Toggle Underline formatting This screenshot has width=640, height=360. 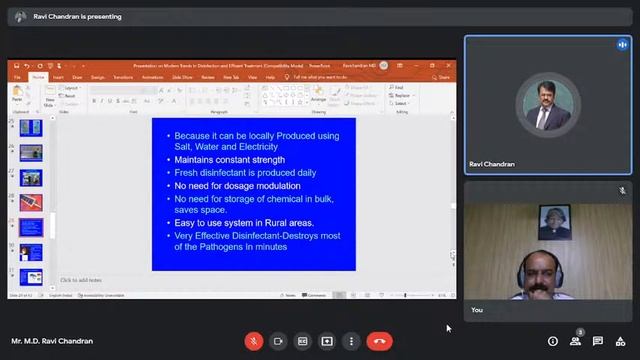[110, 101]
